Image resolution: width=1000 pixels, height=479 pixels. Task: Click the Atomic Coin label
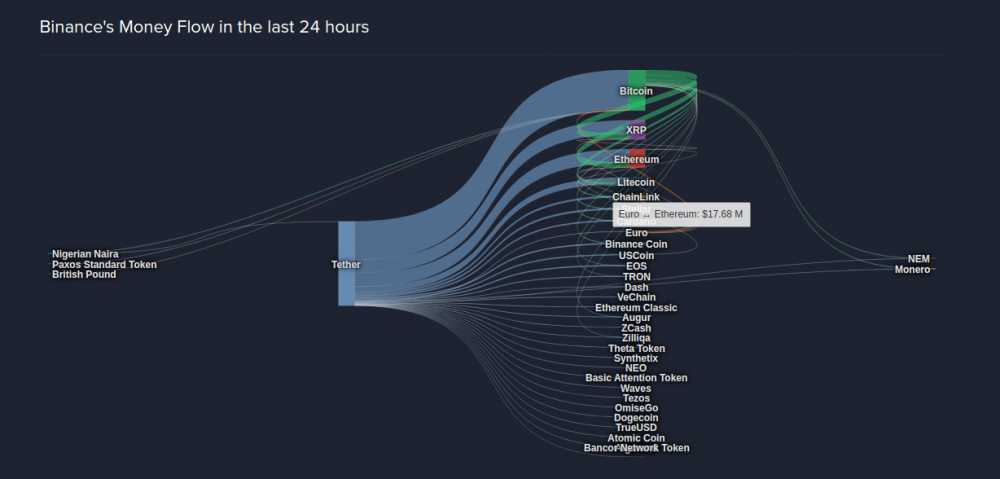click(636, 438)
